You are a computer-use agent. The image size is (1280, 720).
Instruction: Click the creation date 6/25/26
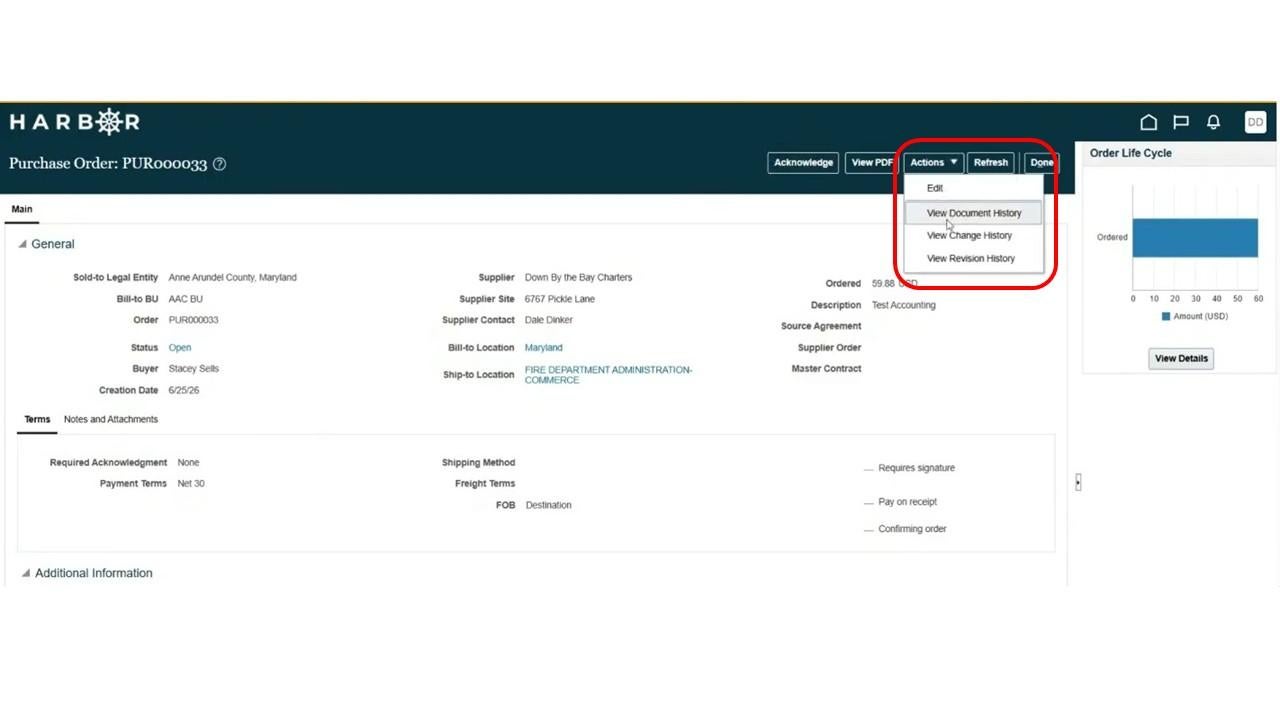pyautogui.click(x=184, y=391)
